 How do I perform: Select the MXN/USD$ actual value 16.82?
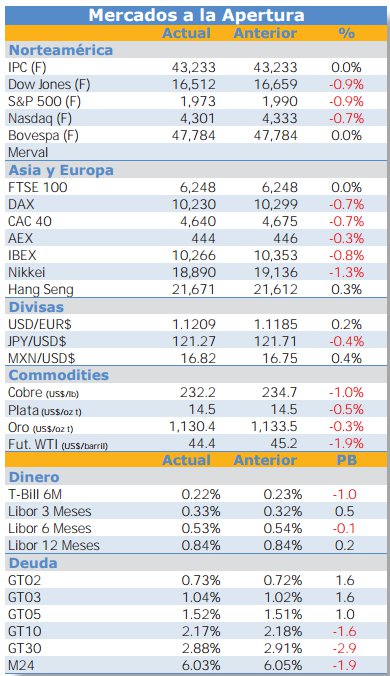[198, 358]
